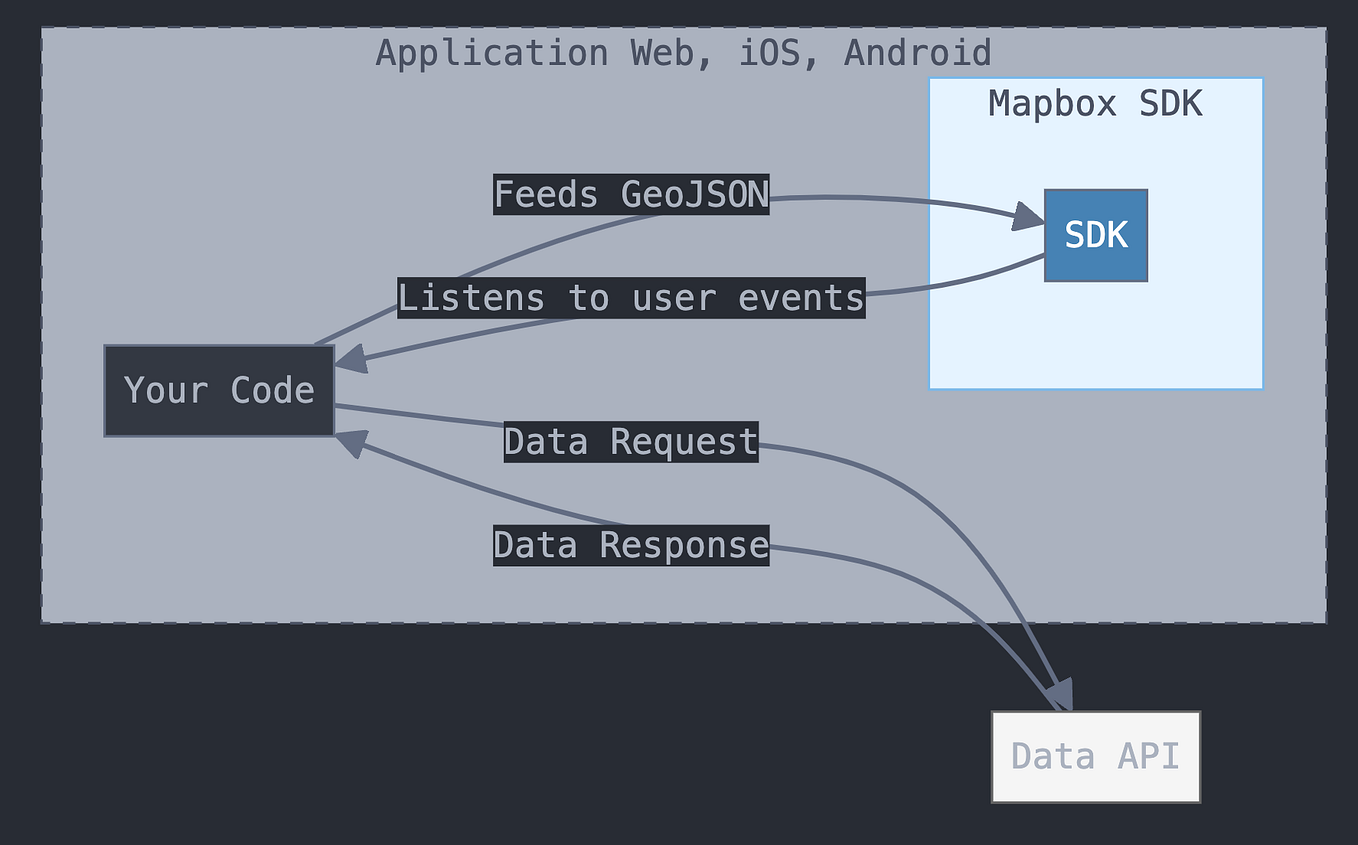Click the Data Request arrowhead near Data API
This screenshot has width=1358, height=845.
point(1060,695)
